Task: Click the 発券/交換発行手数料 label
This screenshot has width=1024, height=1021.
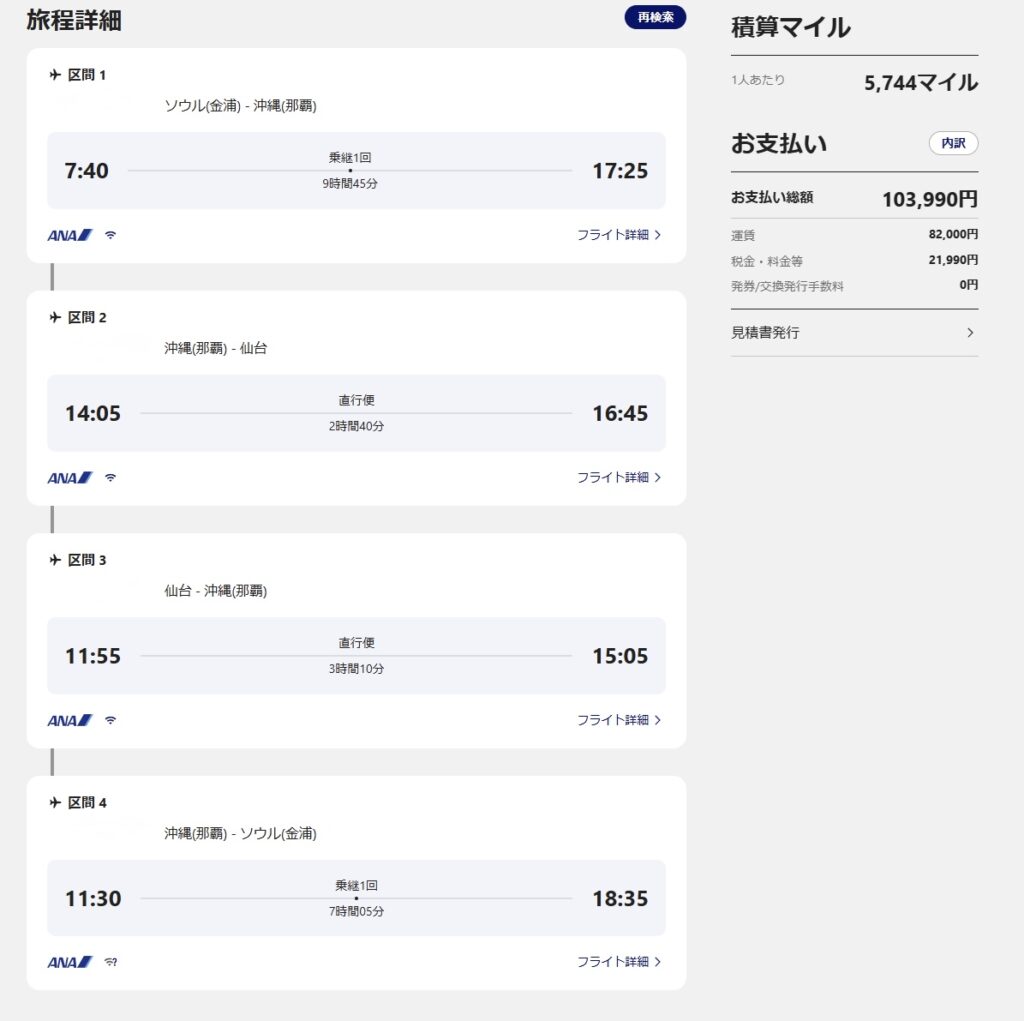Action: click(787, 286)
